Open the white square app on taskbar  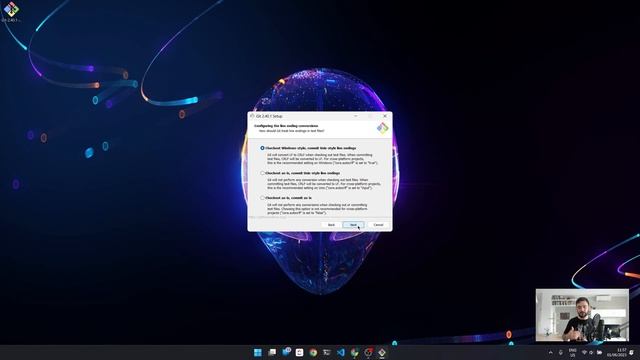(x=299, y=353)
